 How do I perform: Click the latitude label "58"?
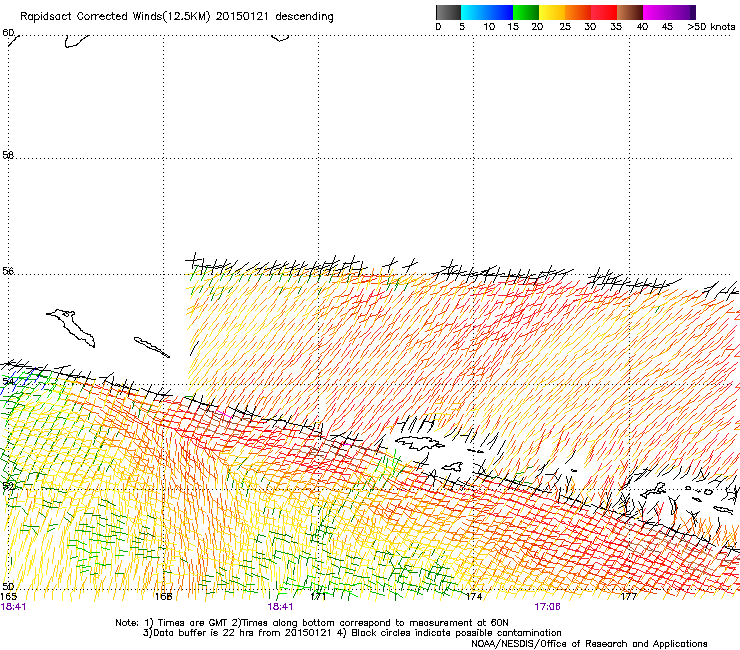8,155
